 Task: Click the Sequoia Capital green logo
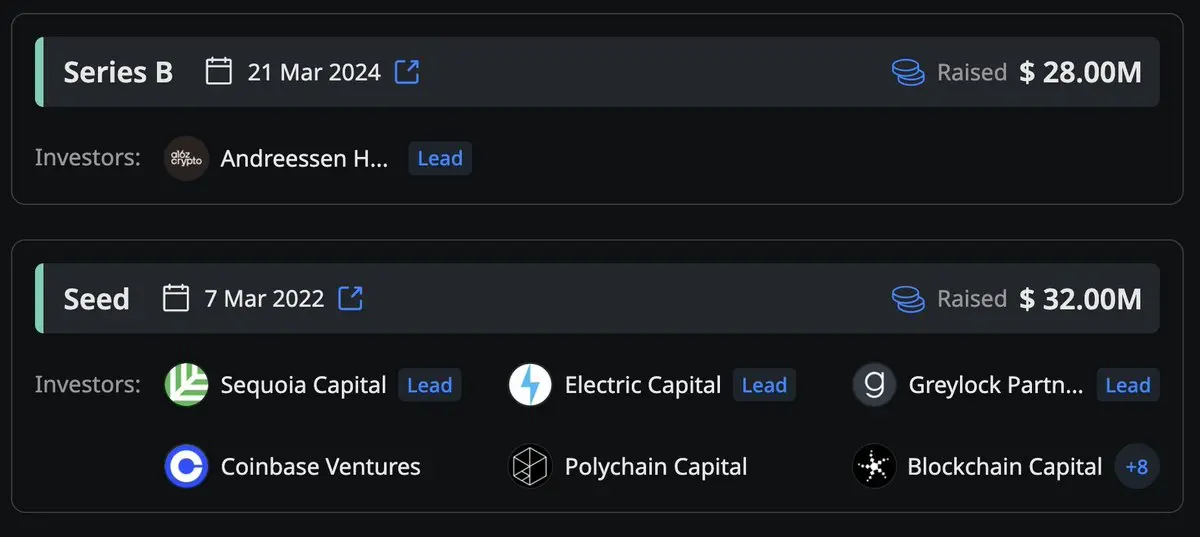click(186, 385)
